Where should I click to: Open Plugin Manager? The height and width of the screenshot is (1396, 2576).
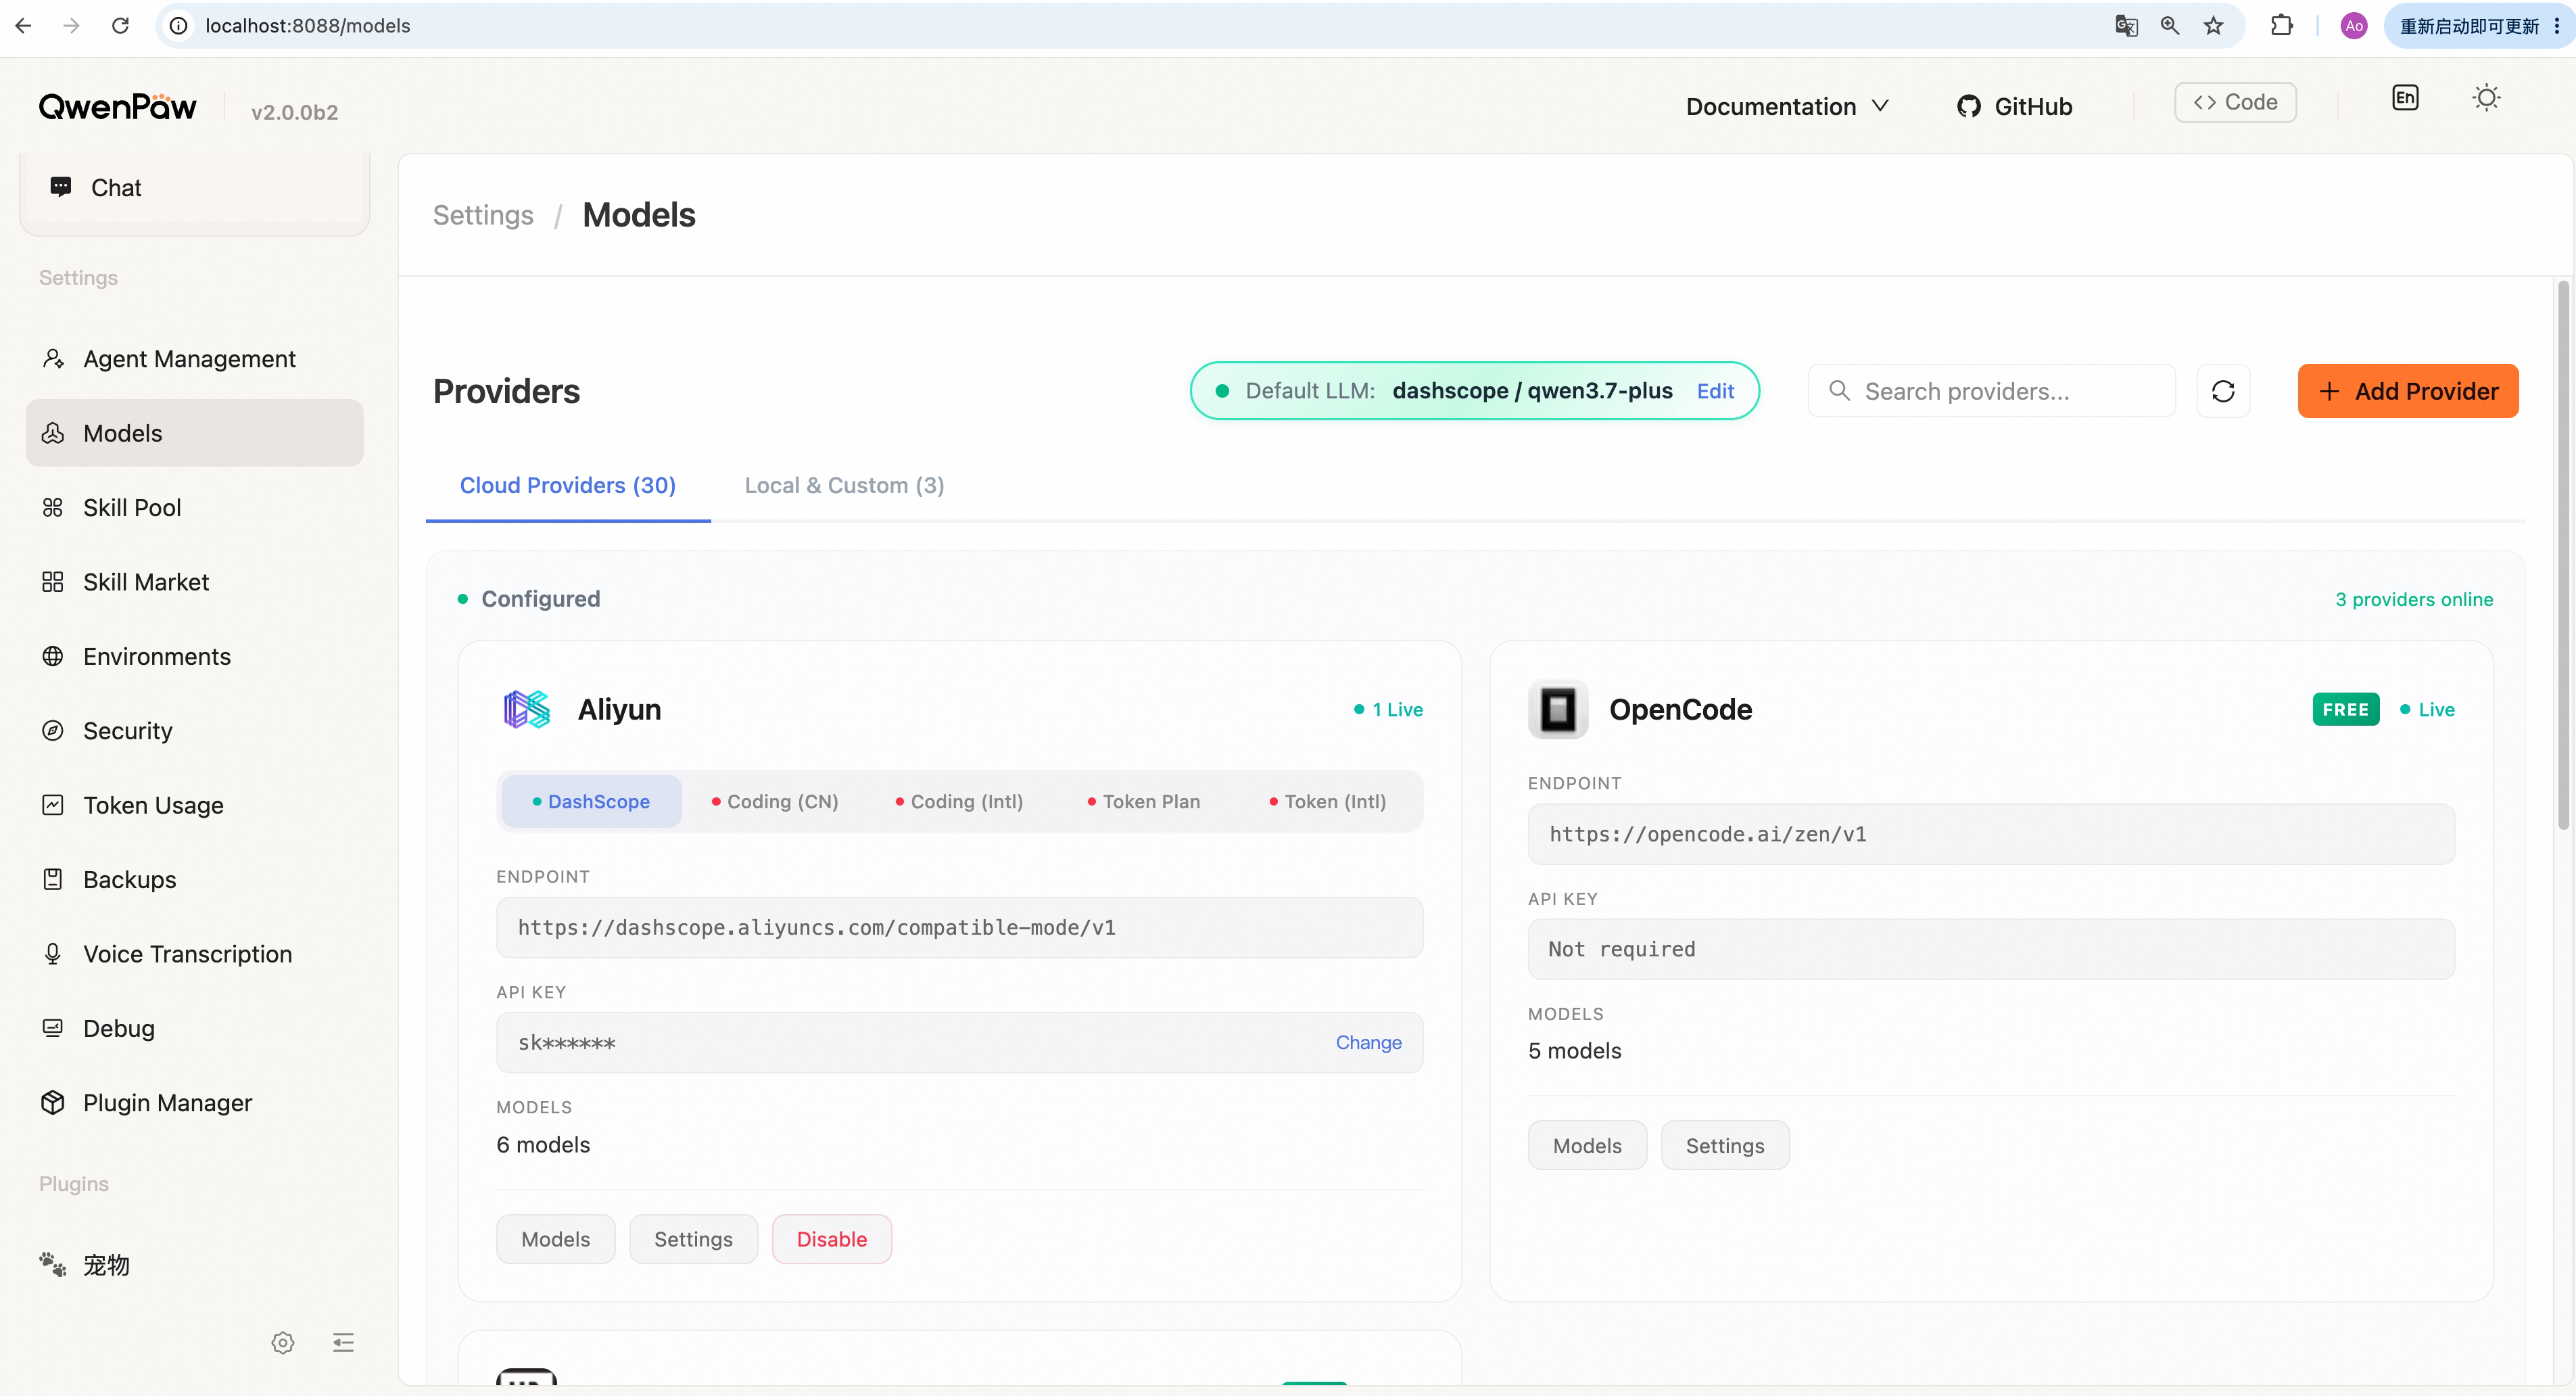click(195, 1103)
